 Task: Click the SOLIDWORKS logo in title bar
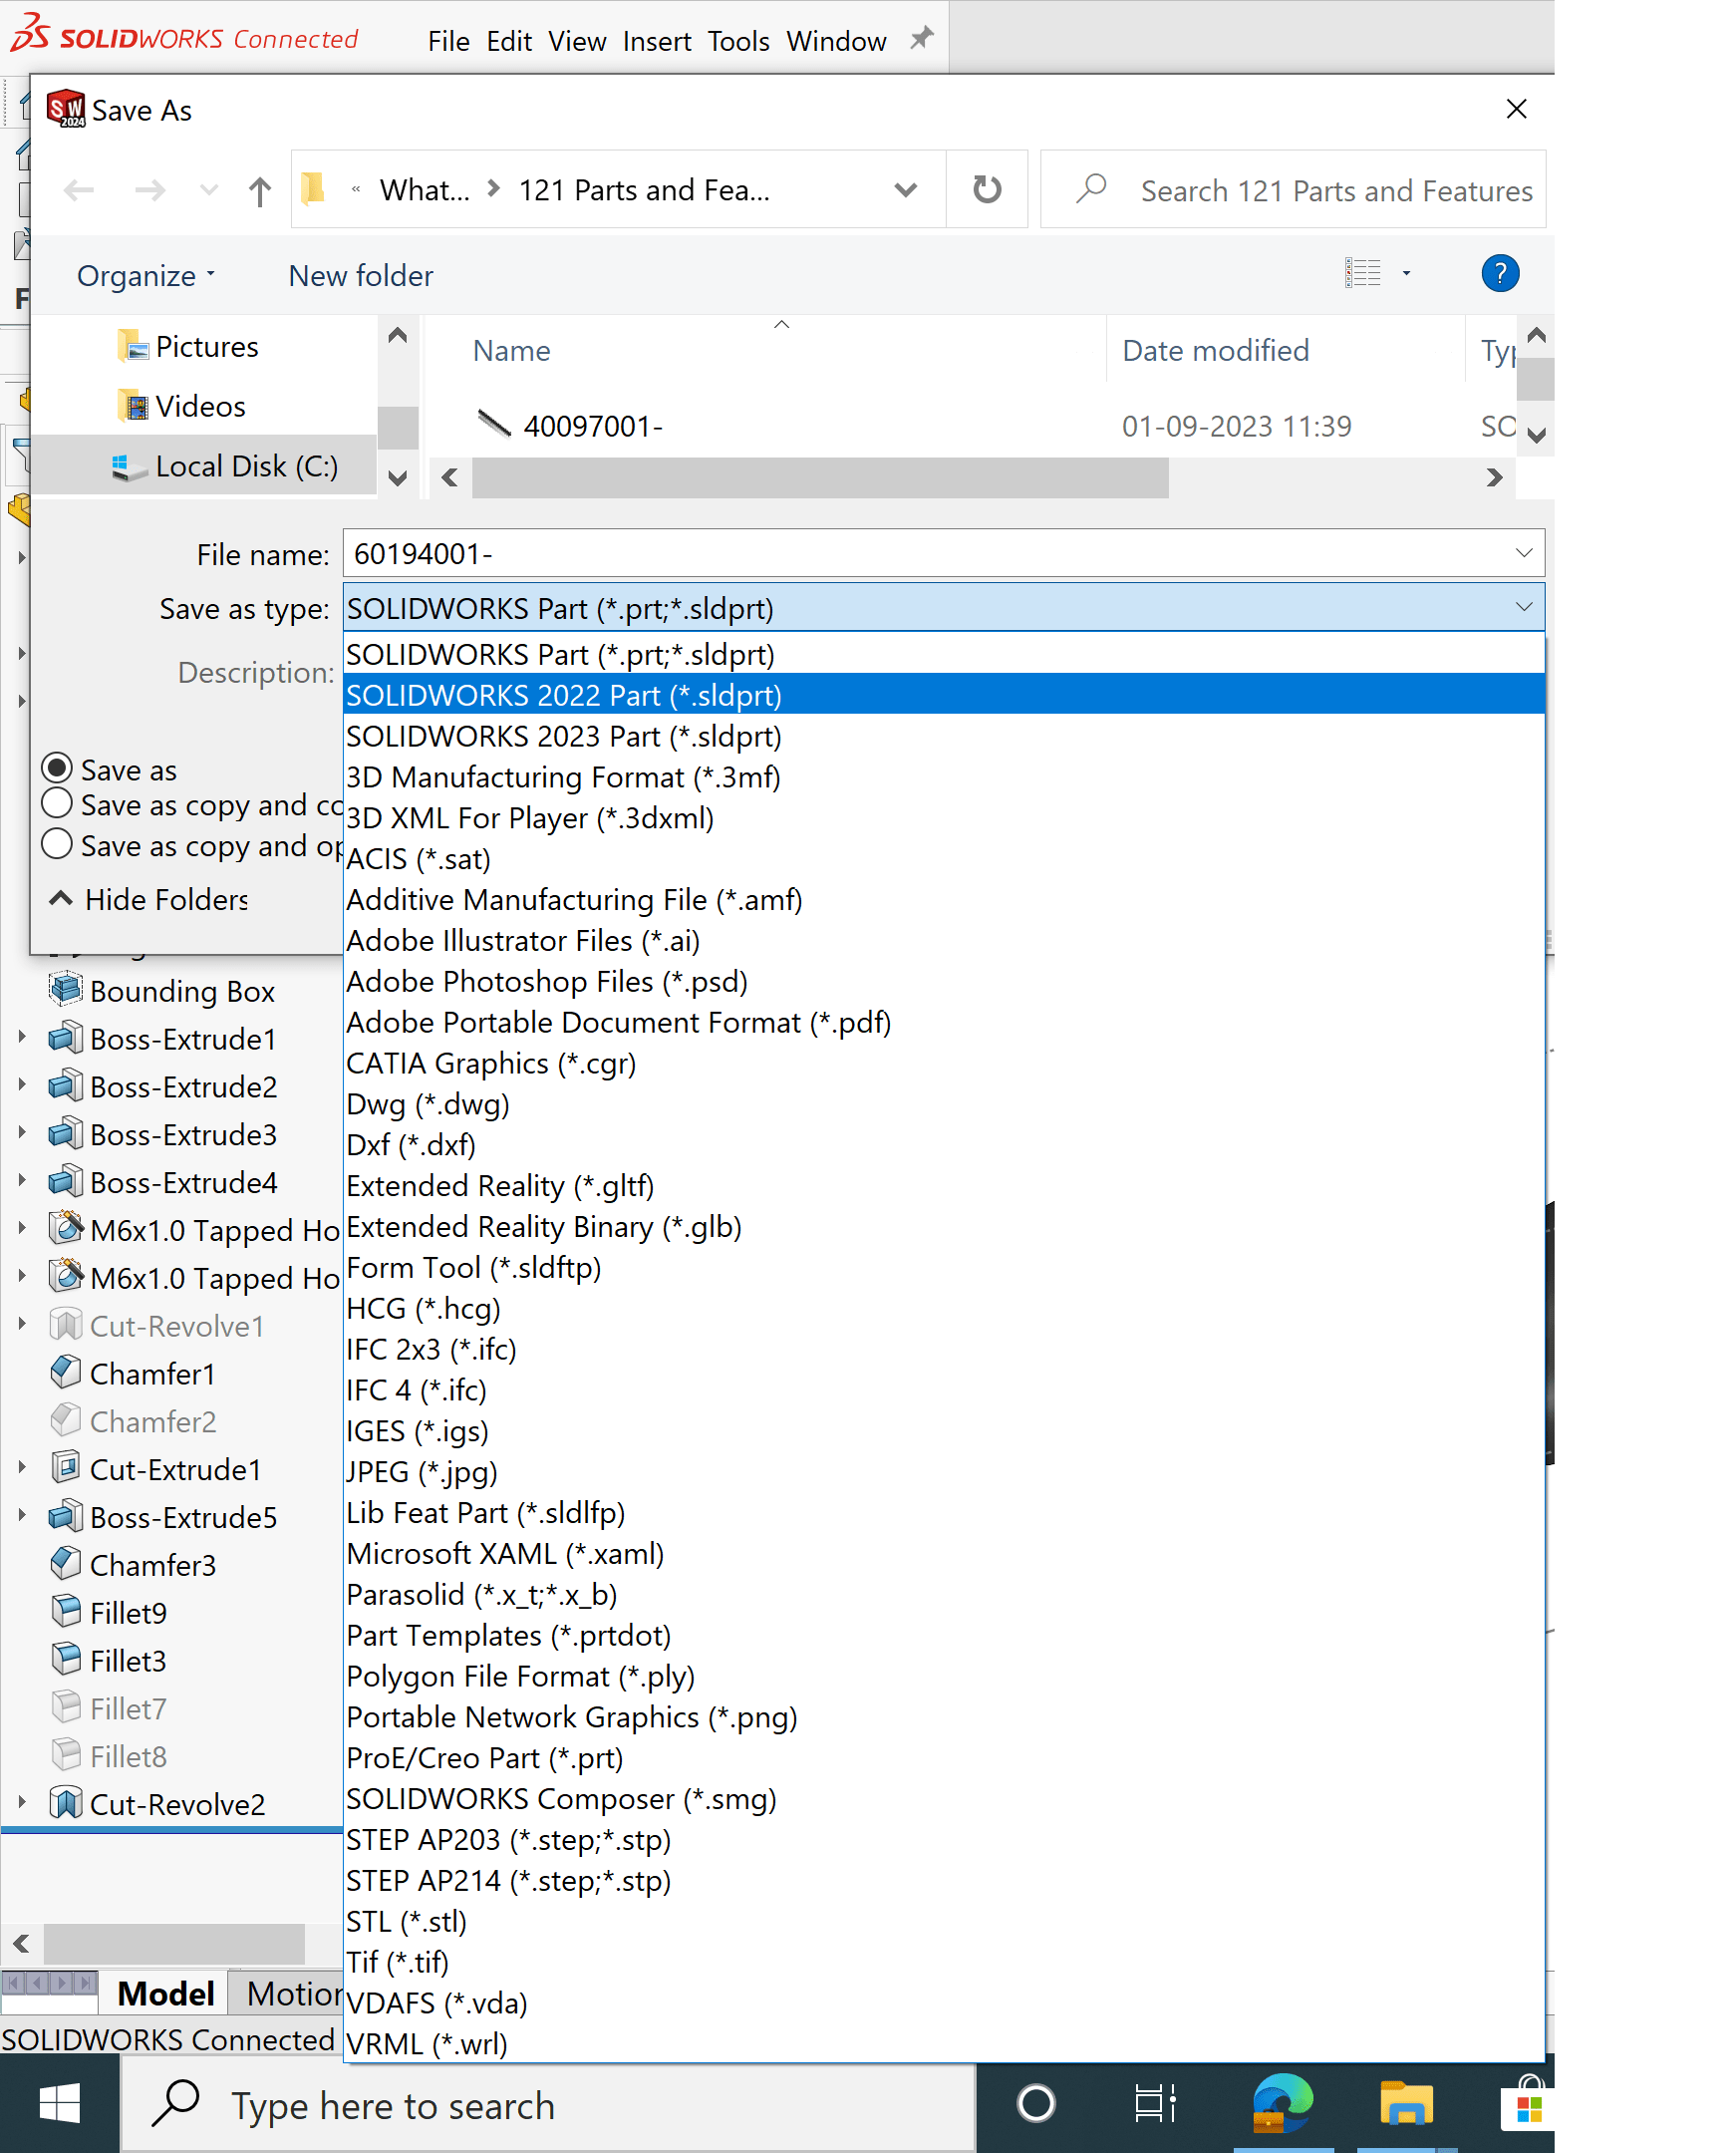185,35
